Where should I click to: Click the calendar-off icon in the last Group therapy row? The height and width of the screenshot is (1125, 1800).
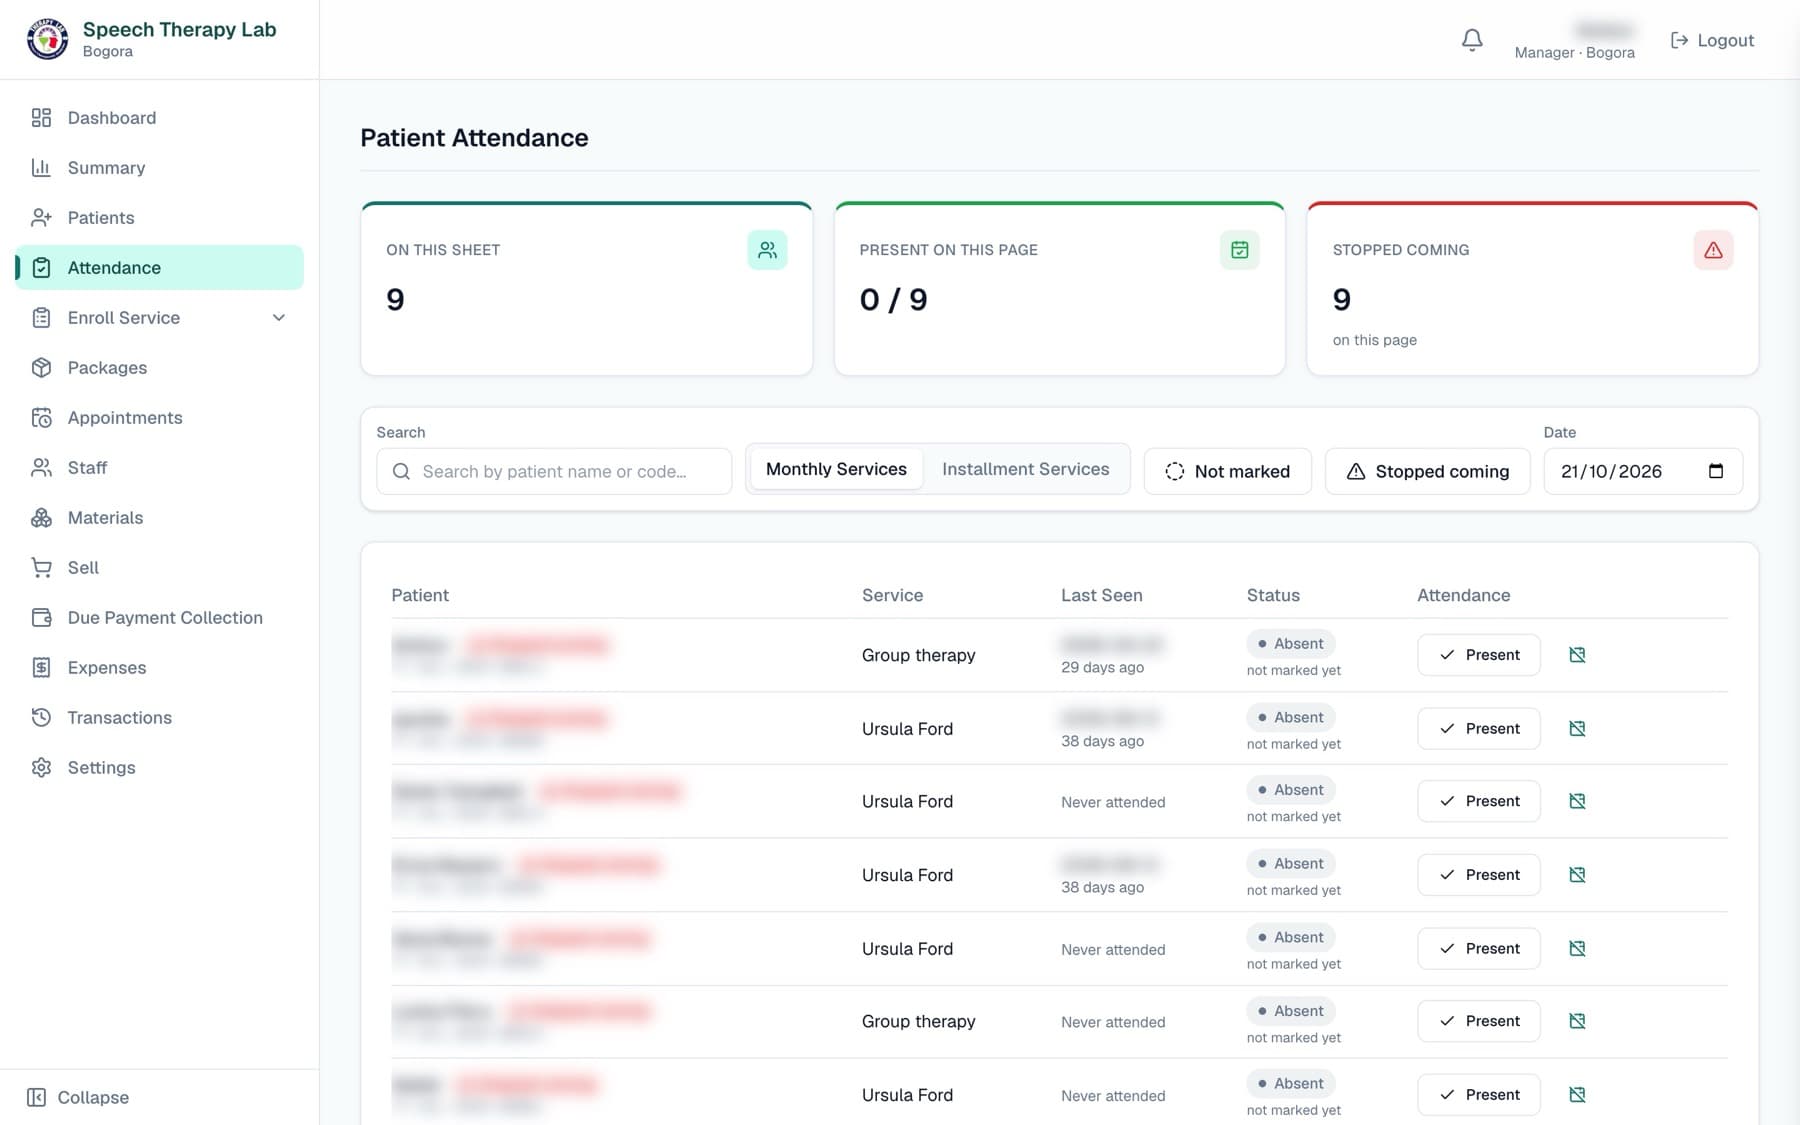point(1577,1021)
